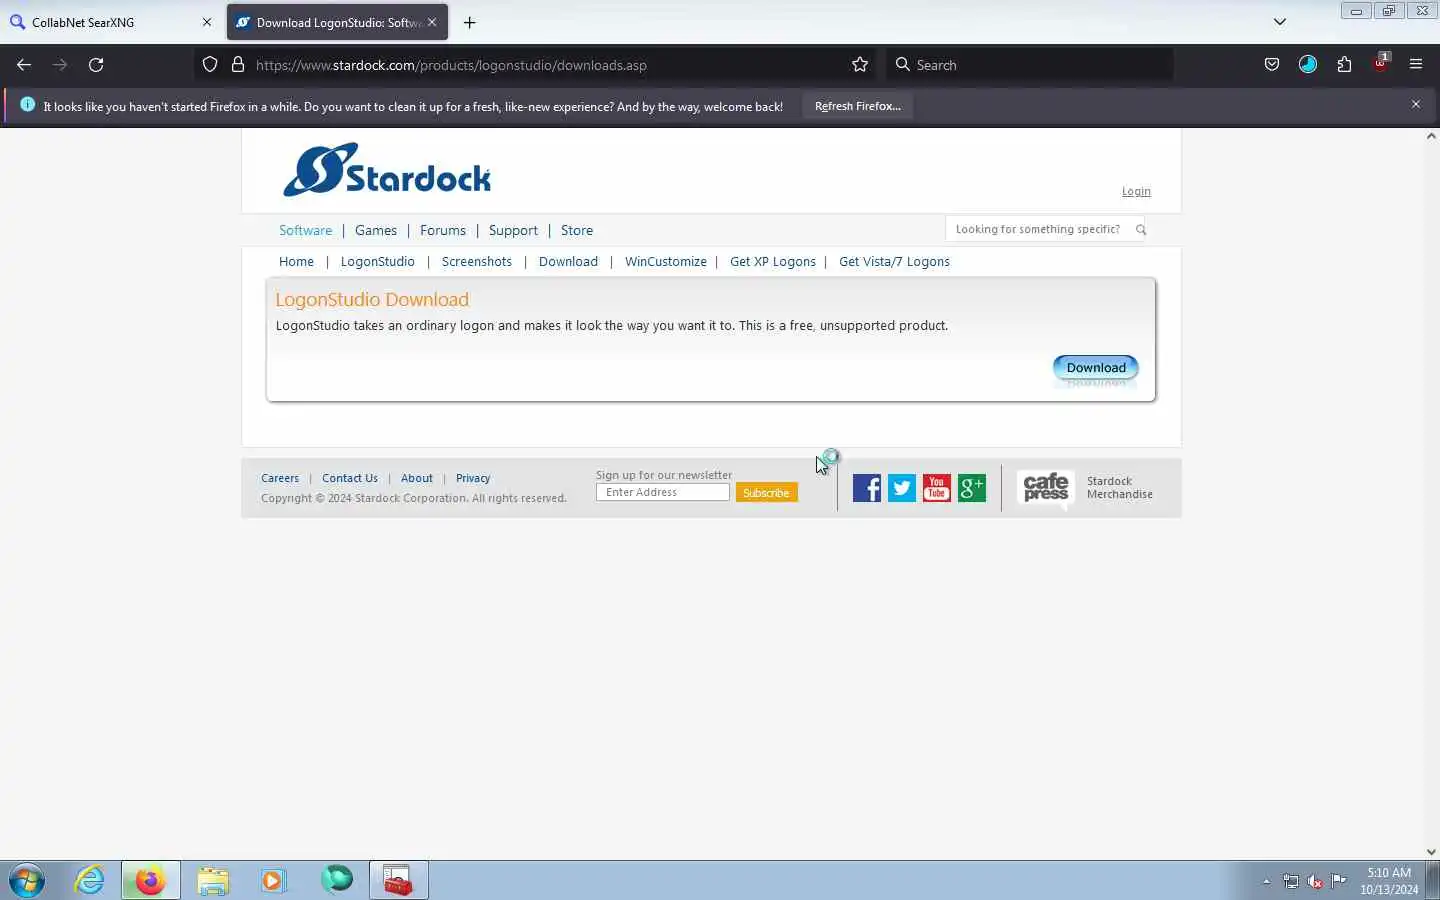Click the site search magnifier icon

pyautogui.click(x=1140, y=230)
